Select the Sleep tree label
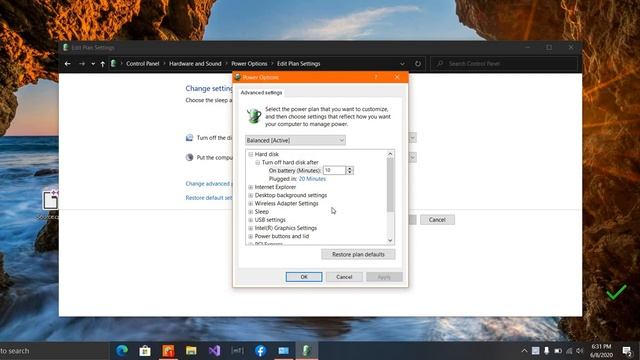 pos(262,211)
